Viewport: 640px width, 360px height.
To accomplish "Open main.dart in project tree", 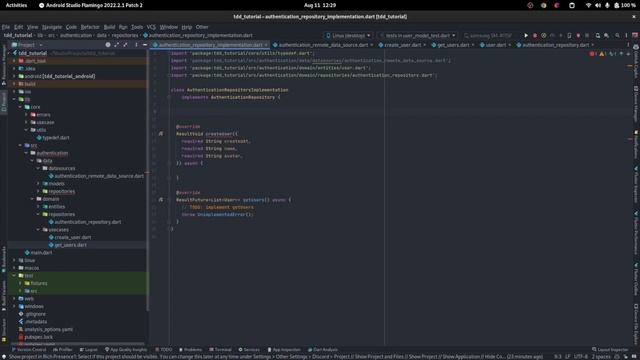I will pos(41,253).
